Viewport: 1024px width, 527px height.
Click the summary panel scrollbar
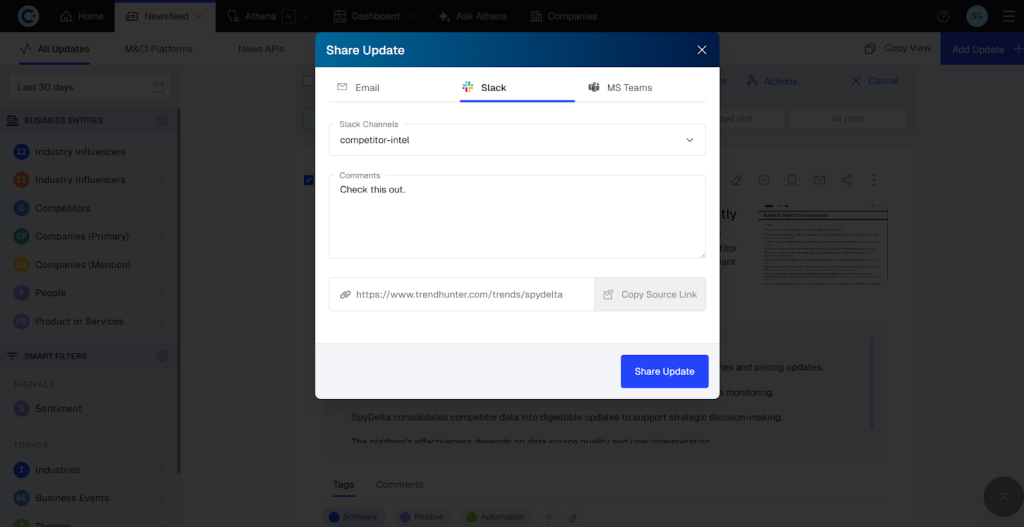coord(871,382)
